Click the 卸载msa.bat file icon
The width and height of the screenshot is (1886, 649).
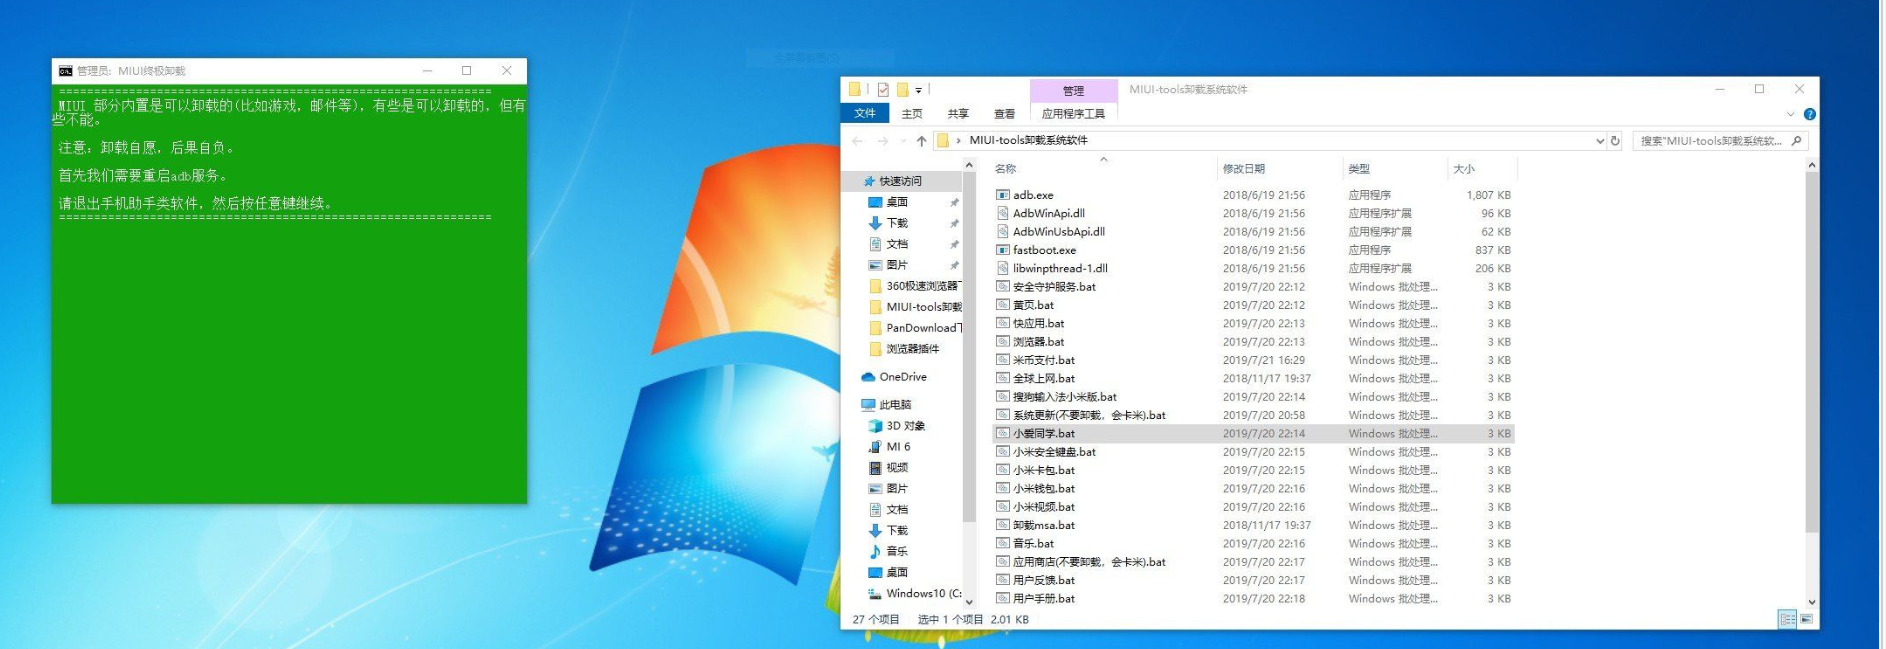pyautogui.click(x=1002, y=525)
